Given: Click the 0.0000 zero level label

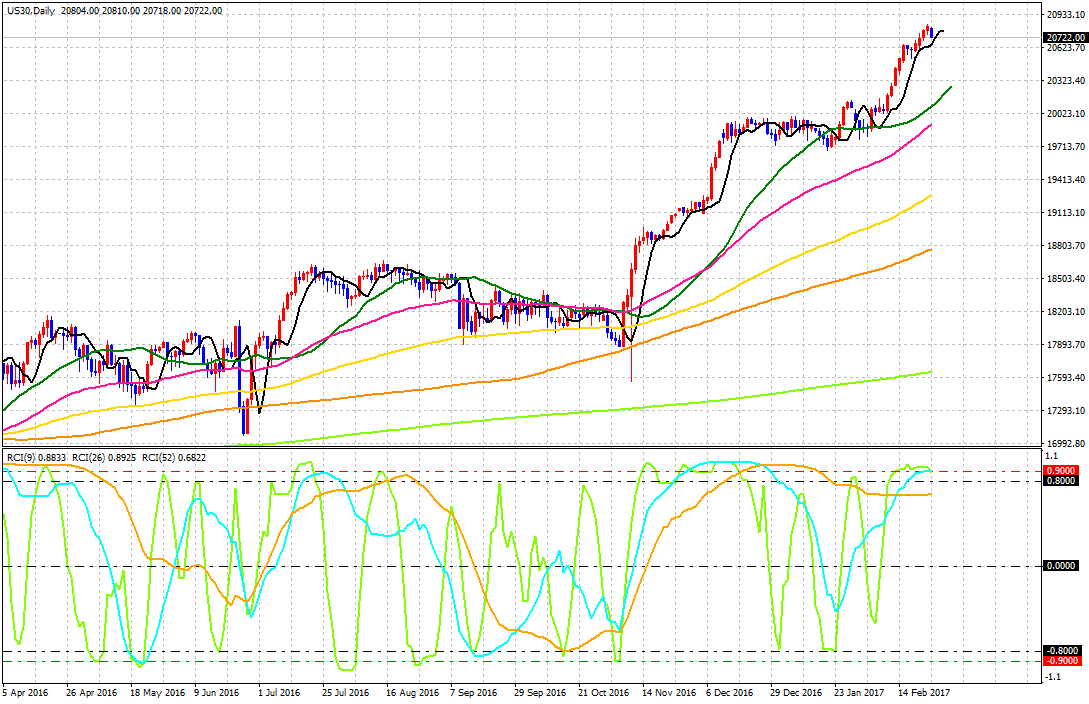Looking at the screenshot, I should click(x=1060, y=566).
